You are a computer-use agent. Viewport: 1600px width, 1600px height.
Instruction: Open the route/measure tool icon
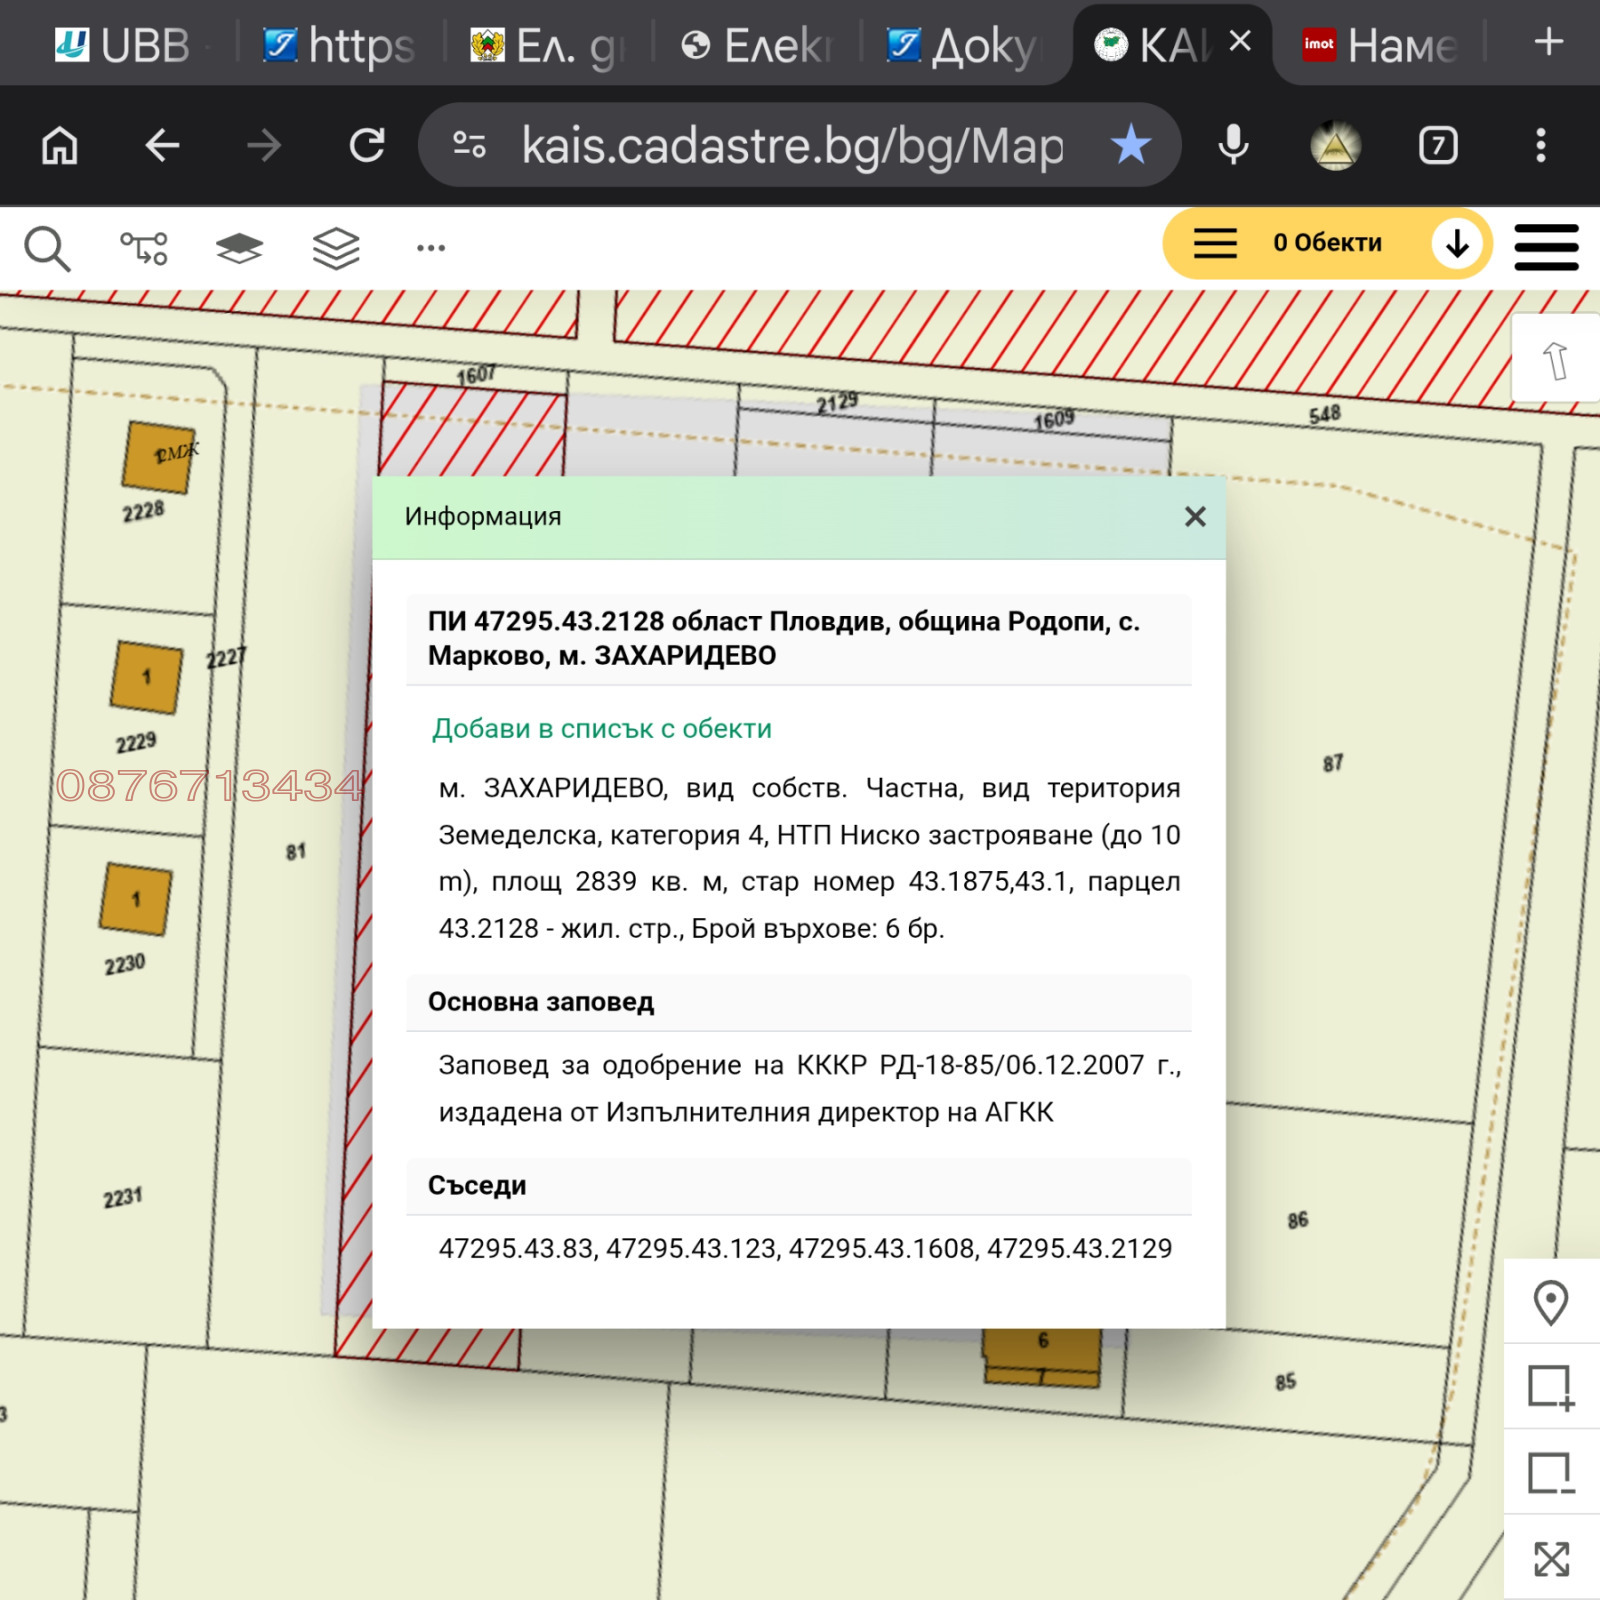(144, 248)
